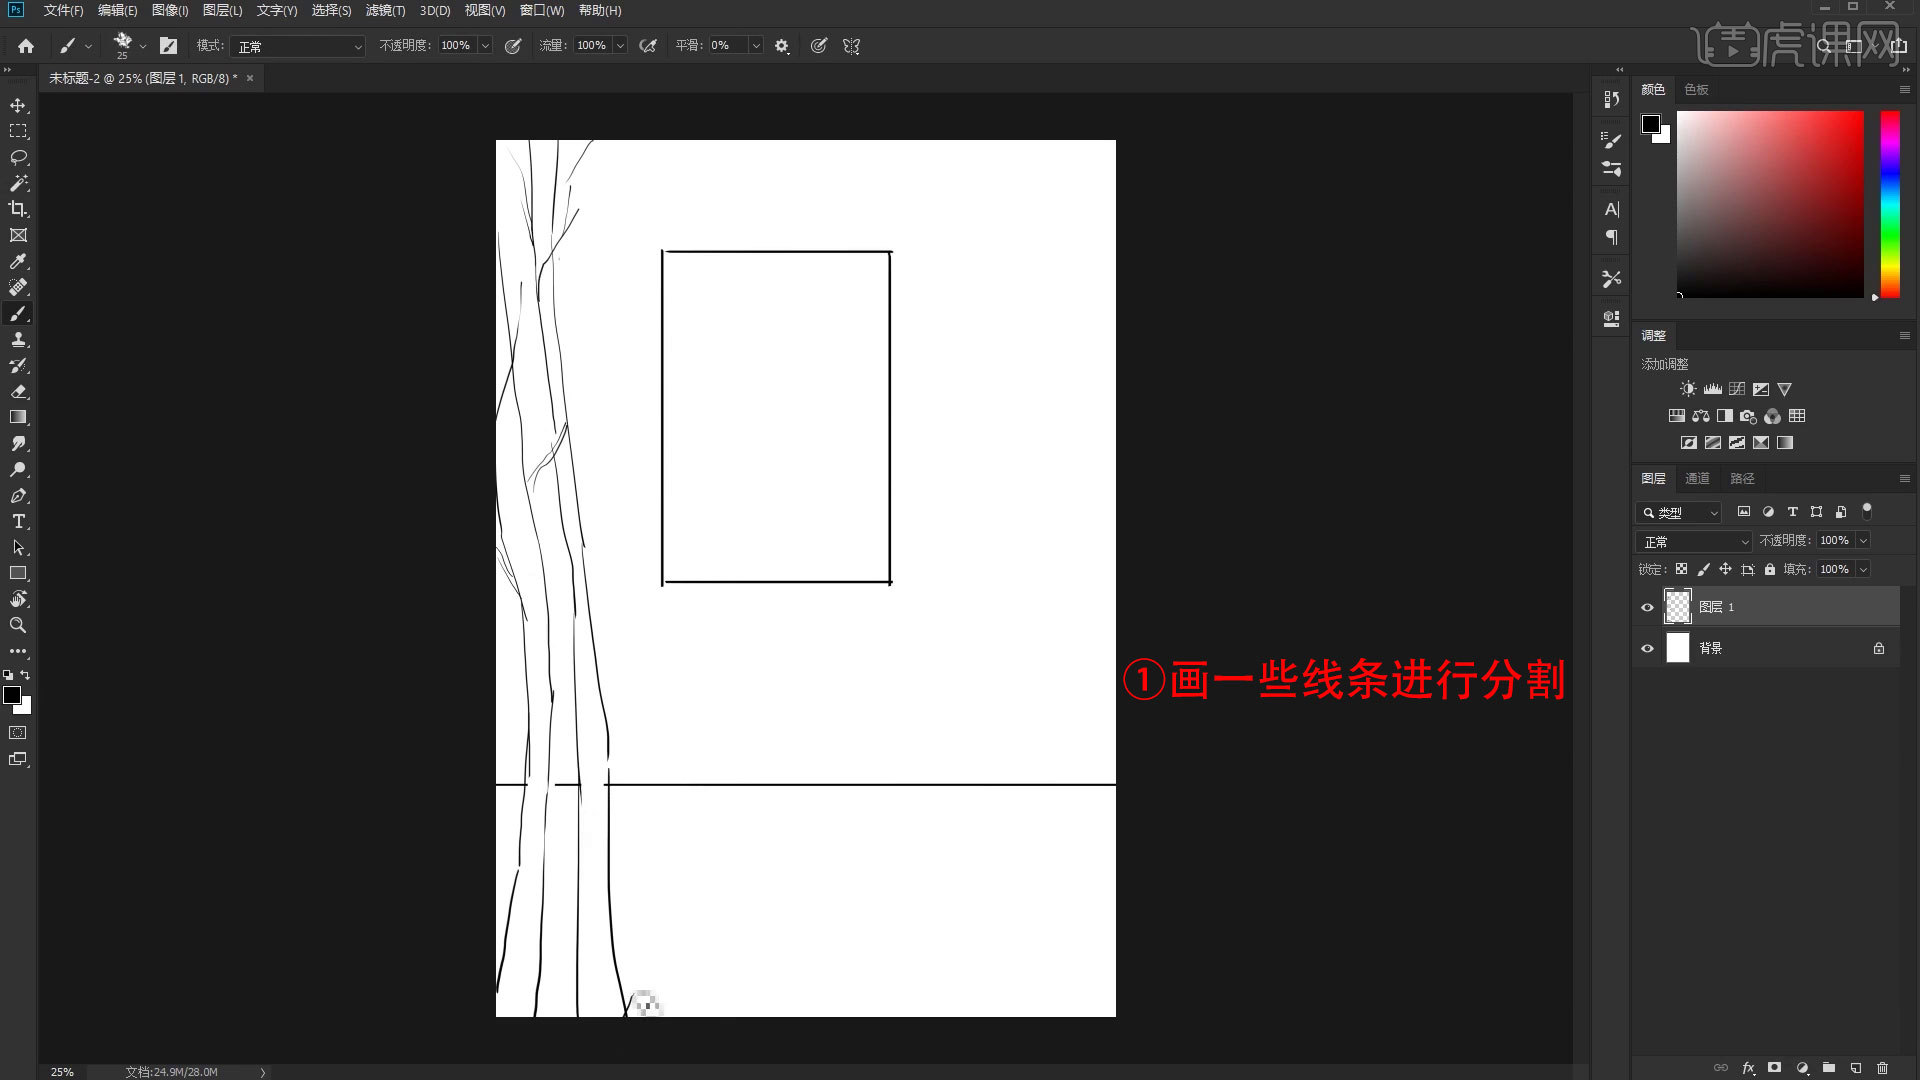This screenshot has width=1920, height=1080.
Task: Click the 25% zoom field in status bar
Action: 61,1071
